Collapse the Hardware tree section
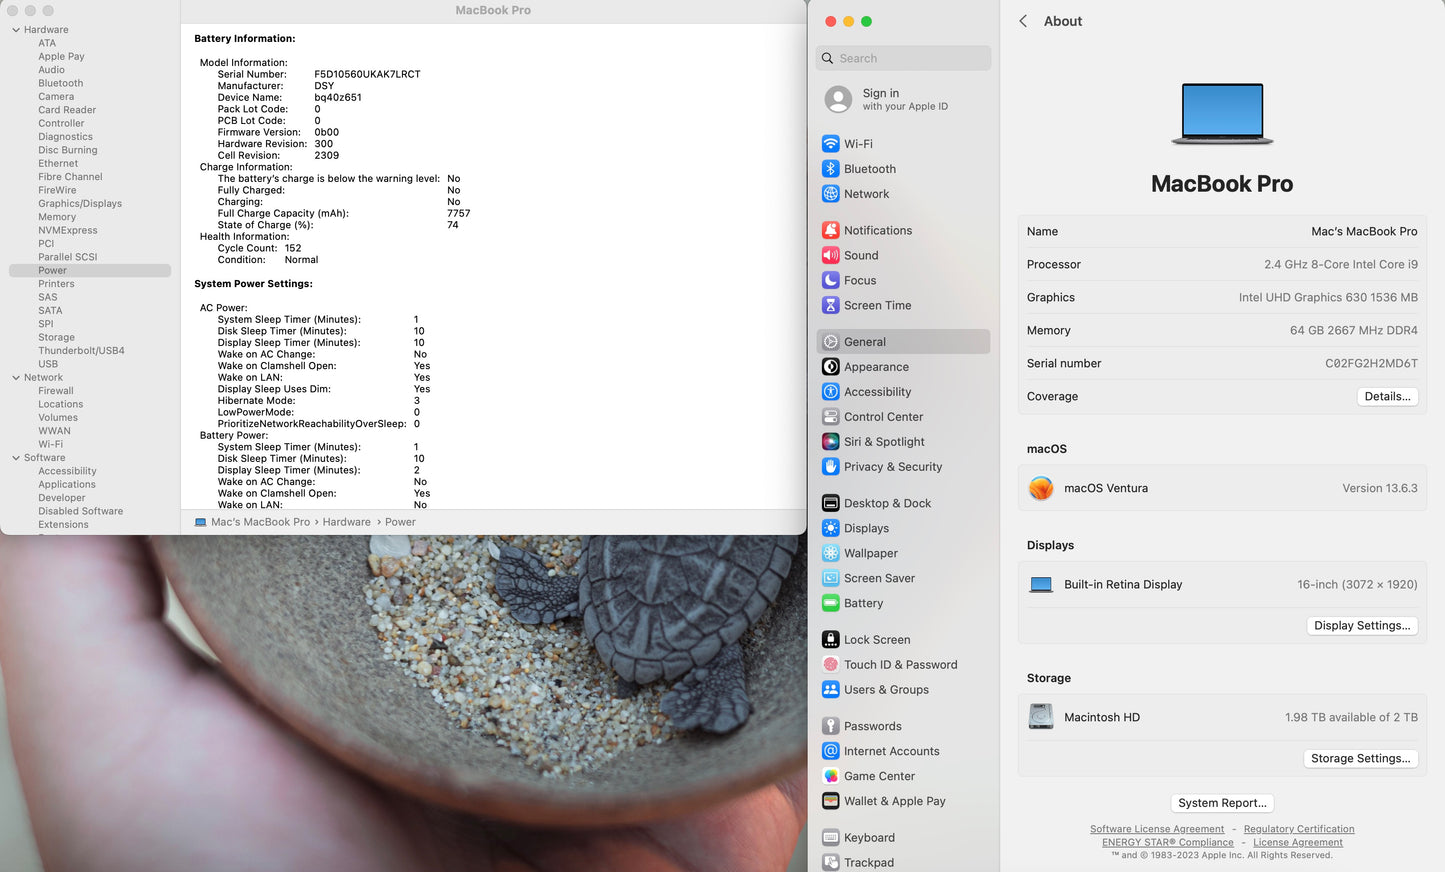 [16, 30]
